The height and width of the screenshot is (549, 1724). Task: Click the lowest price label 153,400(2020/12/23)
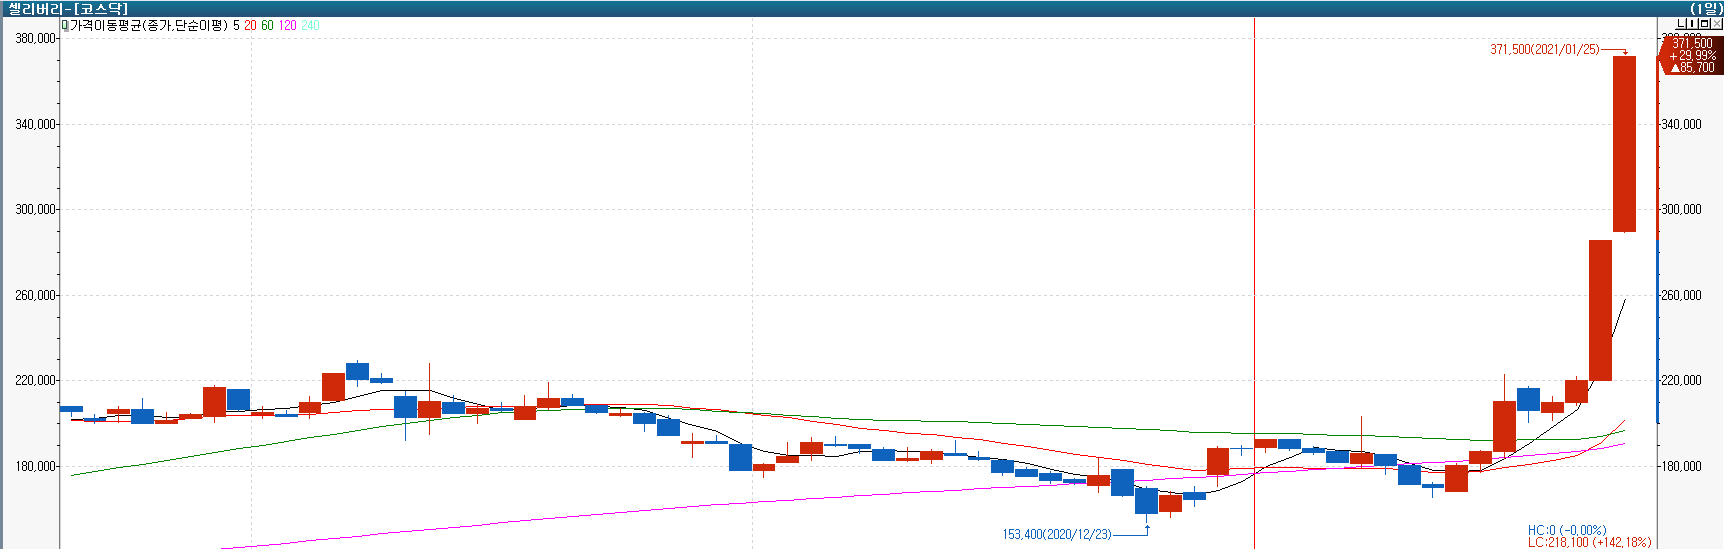point(1057,534)
